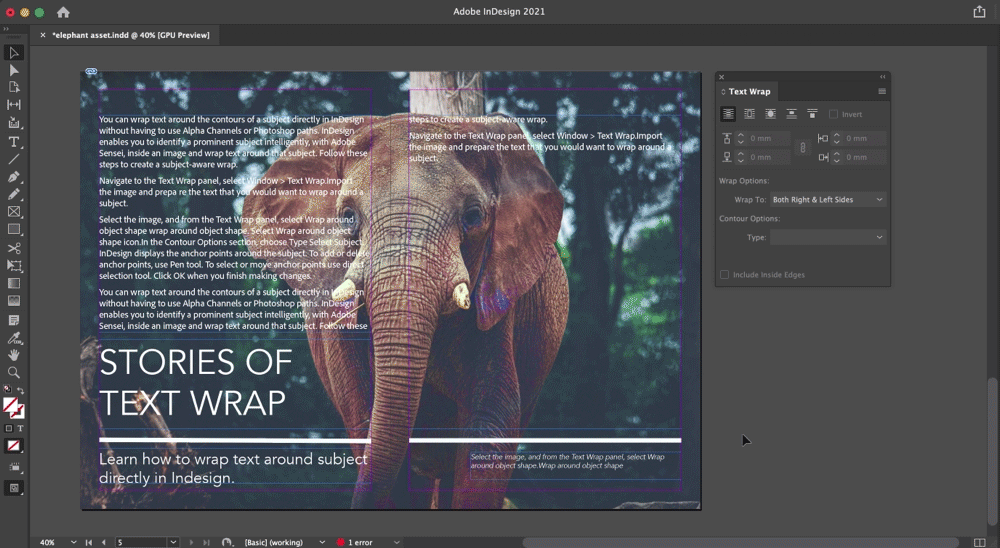The height and width of the screenshot is (548, 1000).
Task: Select Jump object wrap icon
Action: click(x=791, y=114)
